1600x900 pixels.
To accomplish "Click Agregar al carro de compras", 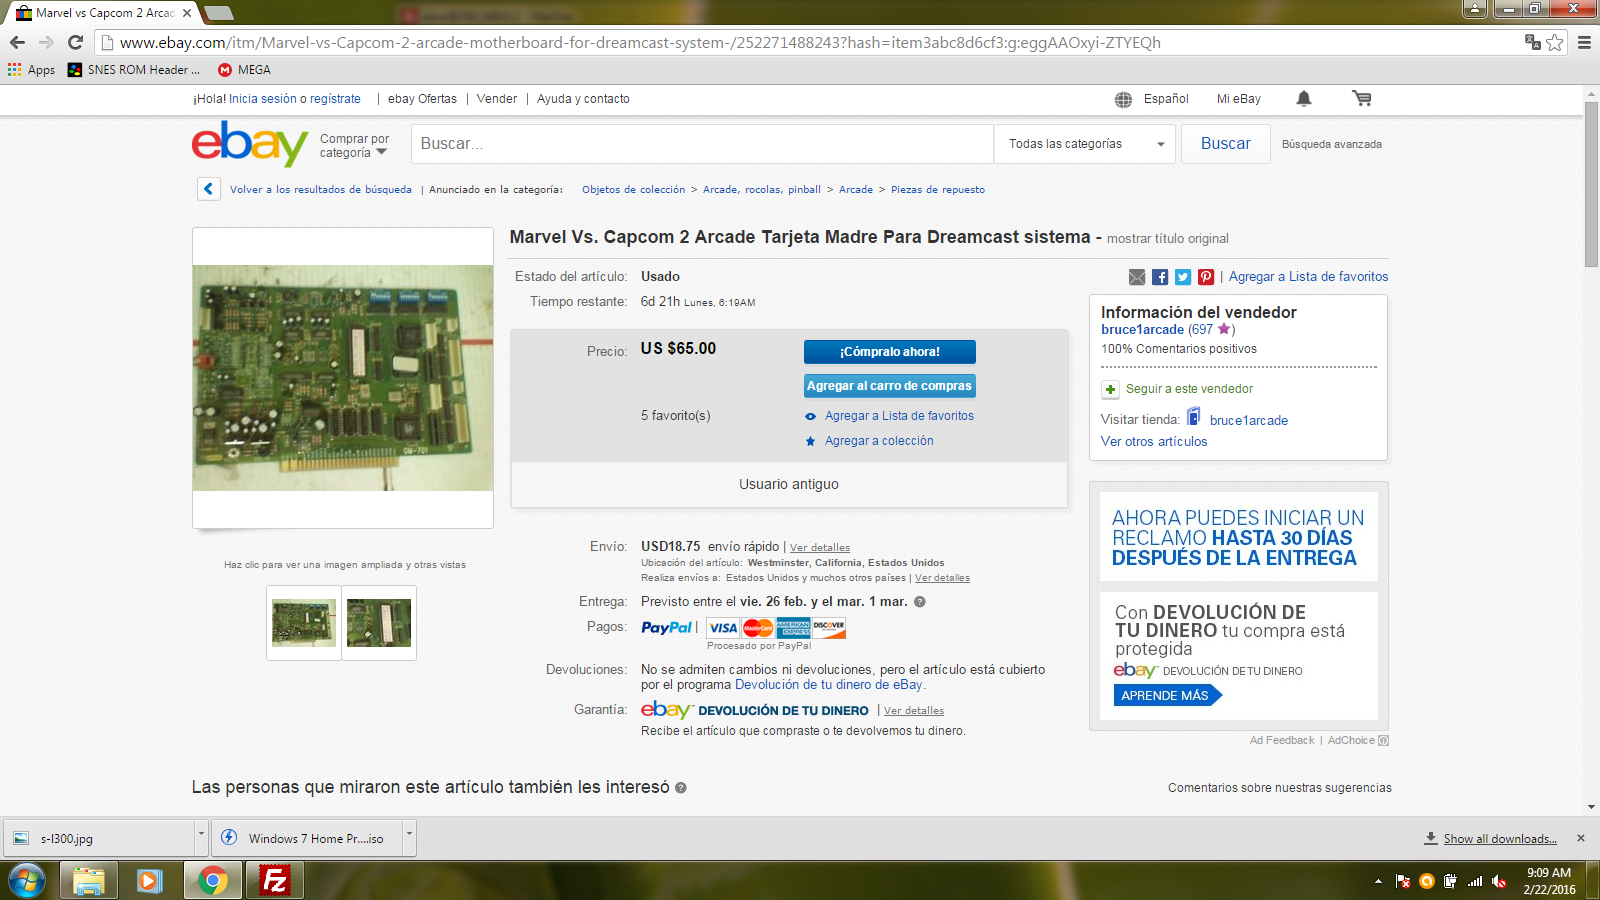I will tap(890, 386).
